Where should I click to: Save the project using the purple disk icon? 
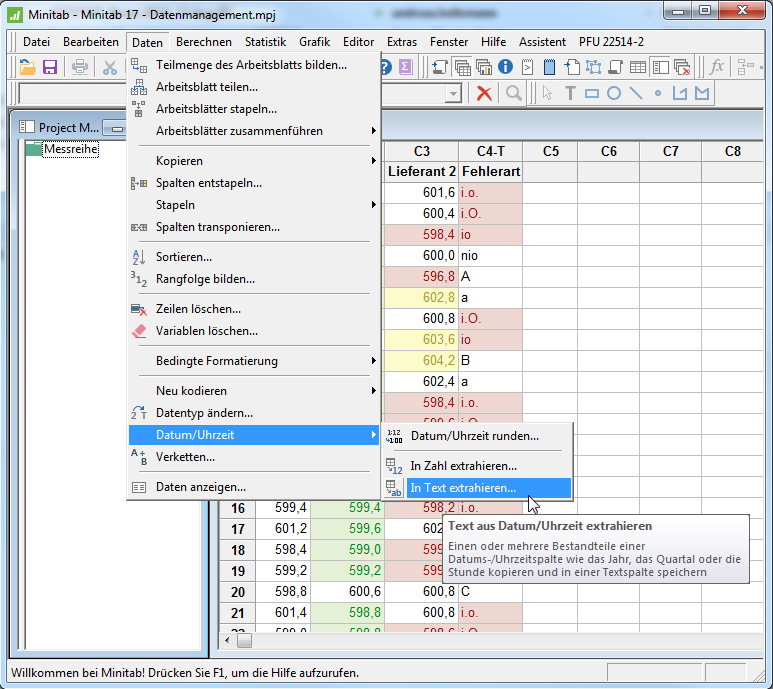point(50,67)
